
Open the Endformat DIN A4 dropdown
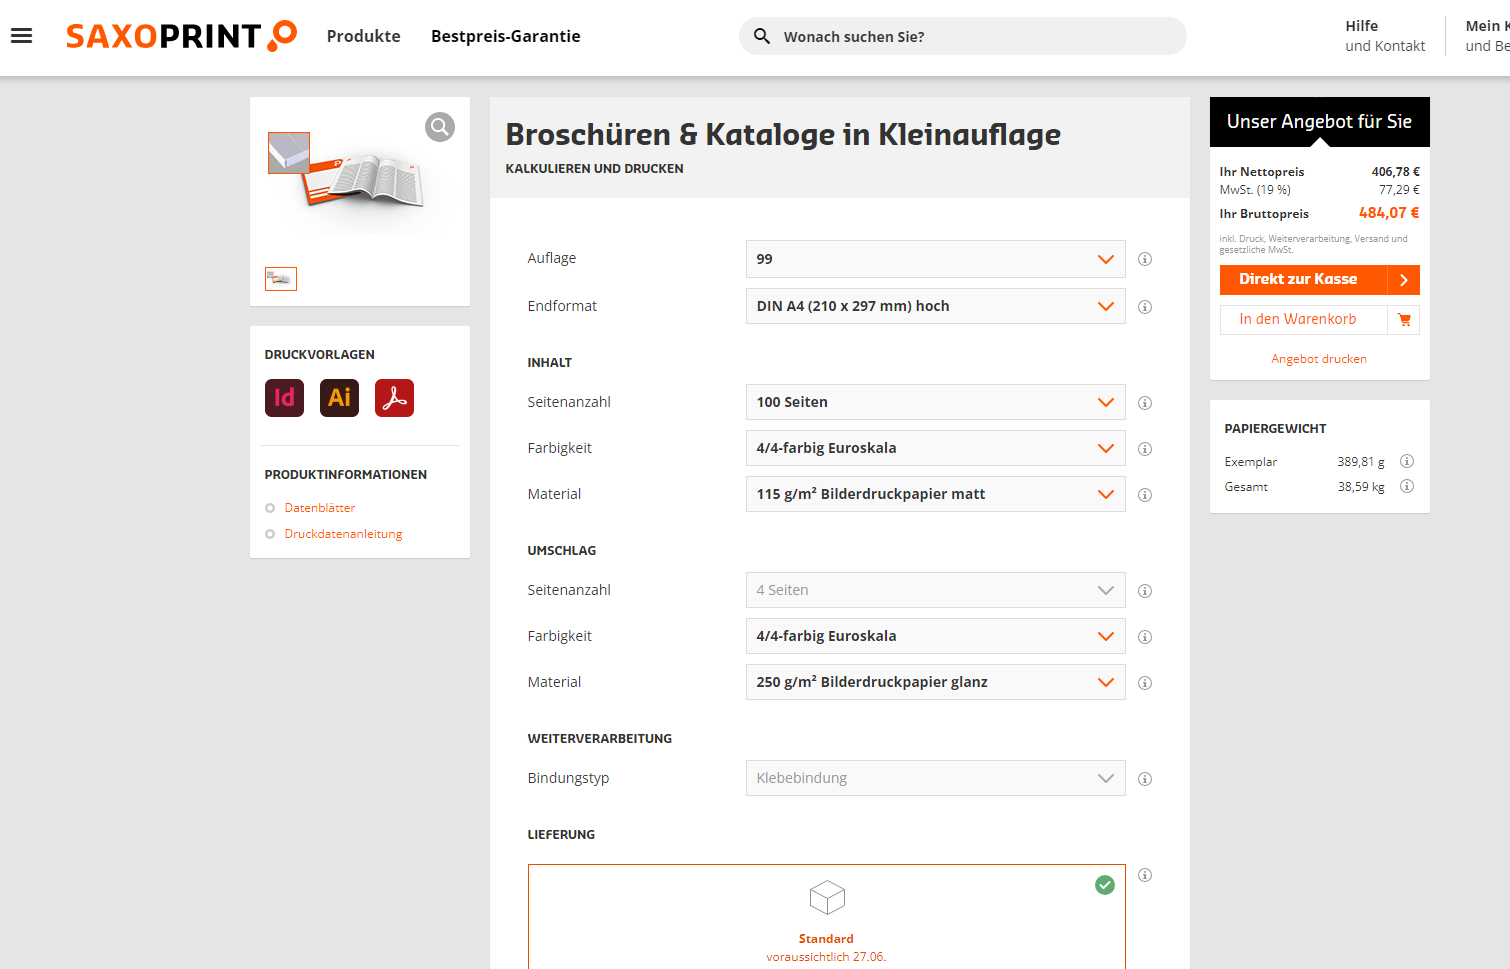tap(935, 306)
